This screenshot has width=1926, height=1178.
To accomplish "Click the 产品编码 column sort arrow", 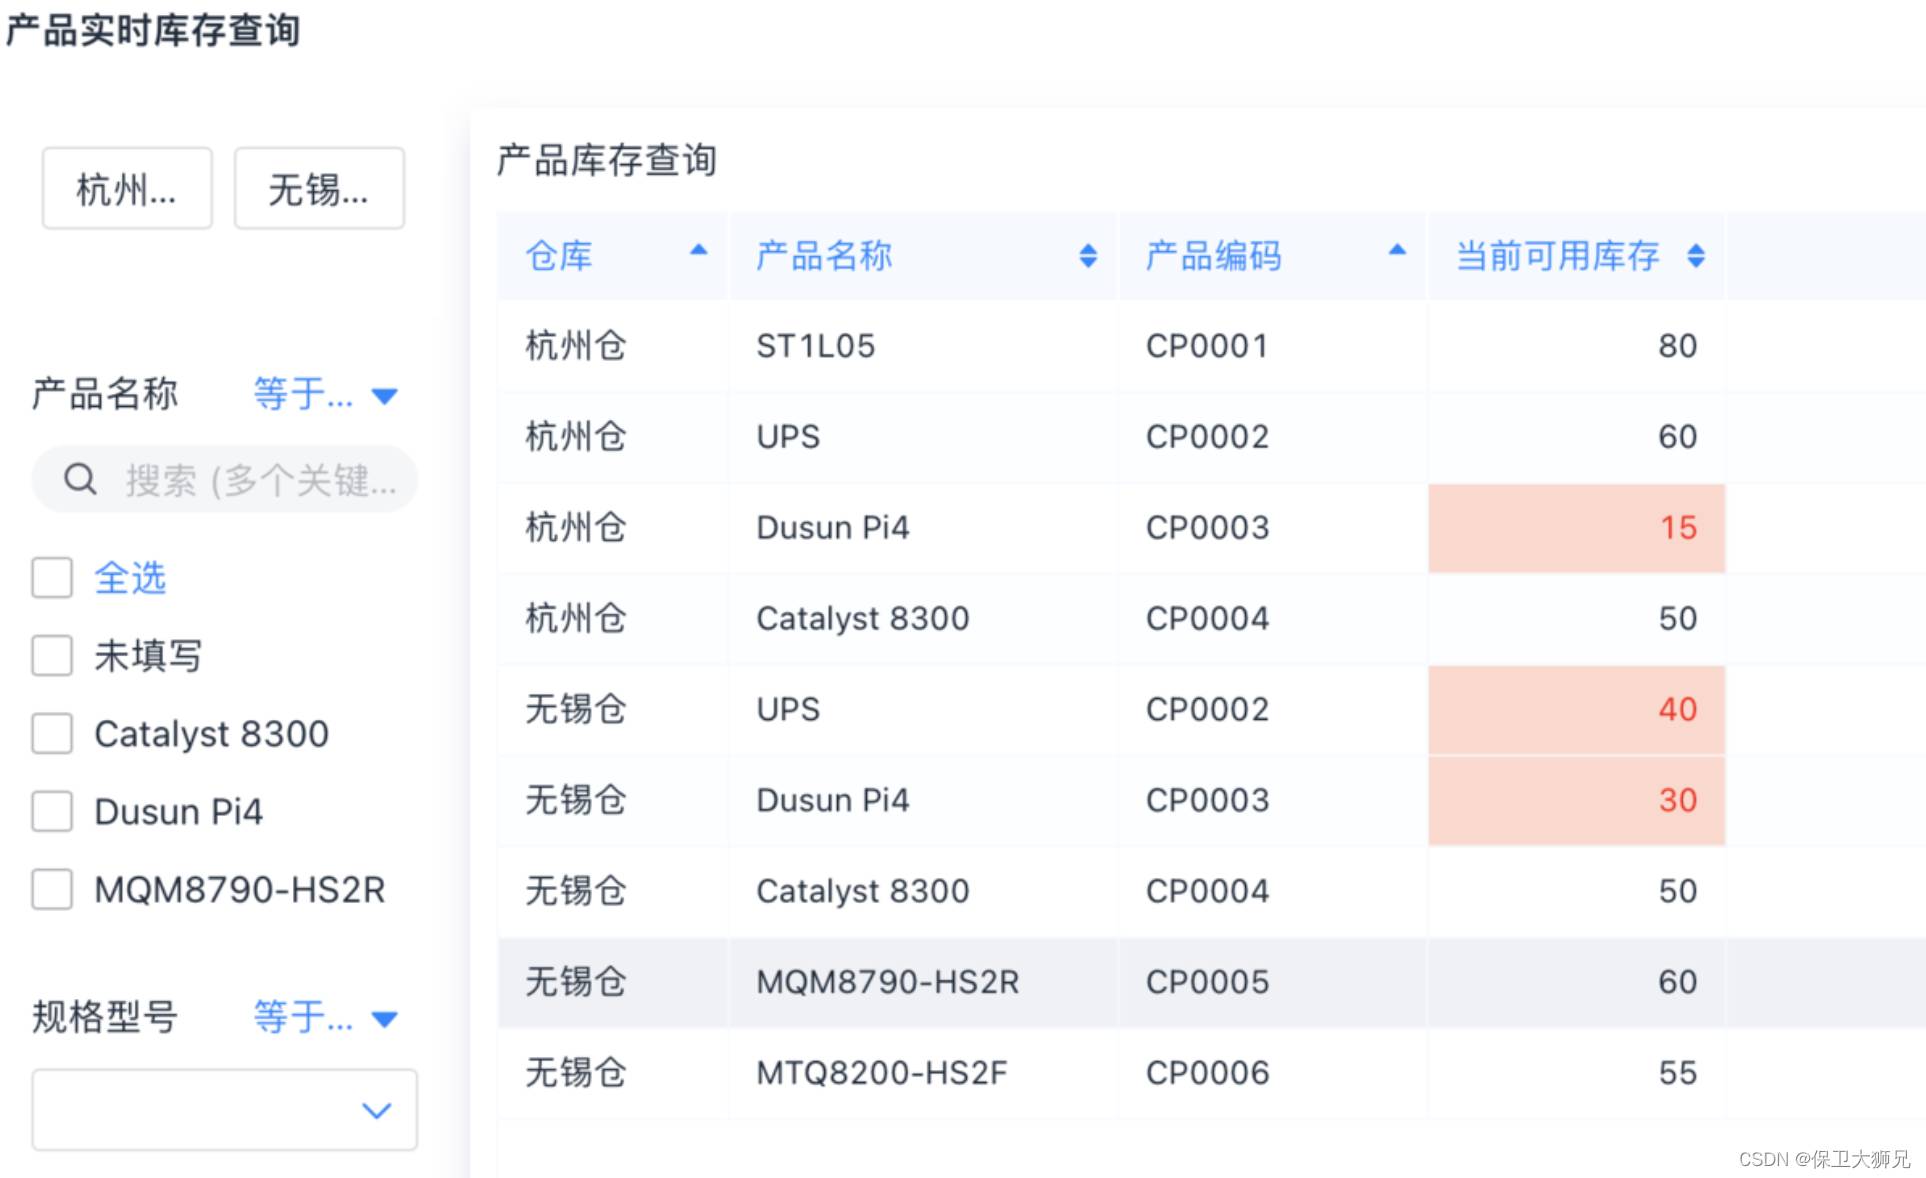I will 1397,250.
